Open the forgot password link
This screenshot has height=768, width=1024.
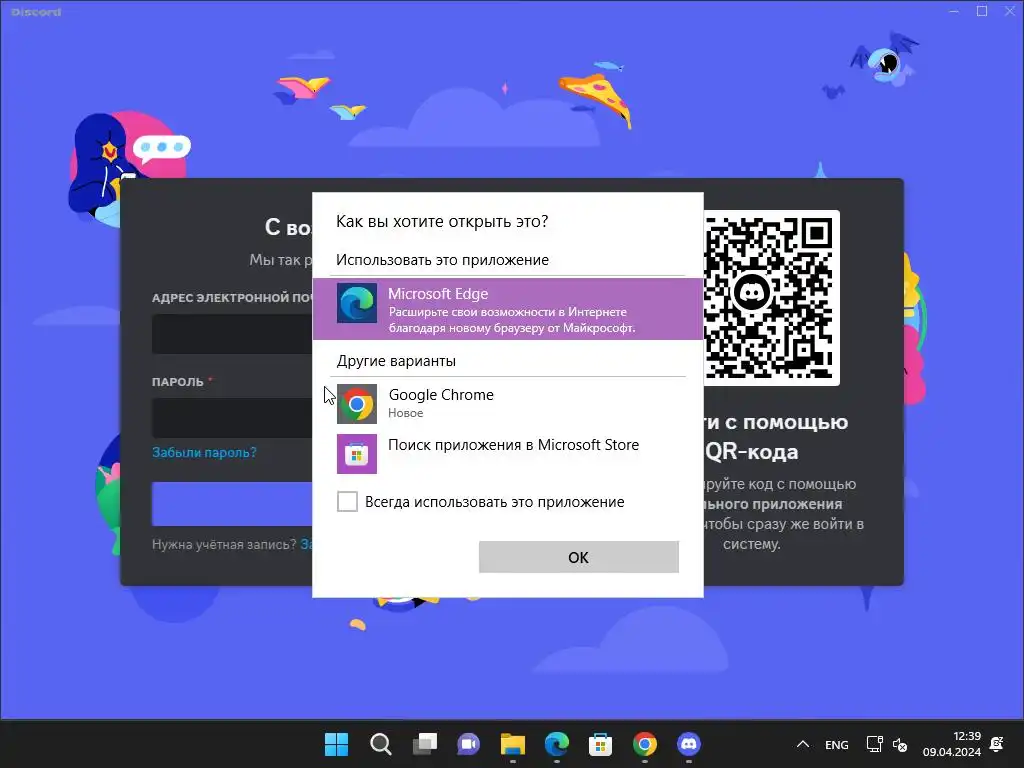[204, 452]
